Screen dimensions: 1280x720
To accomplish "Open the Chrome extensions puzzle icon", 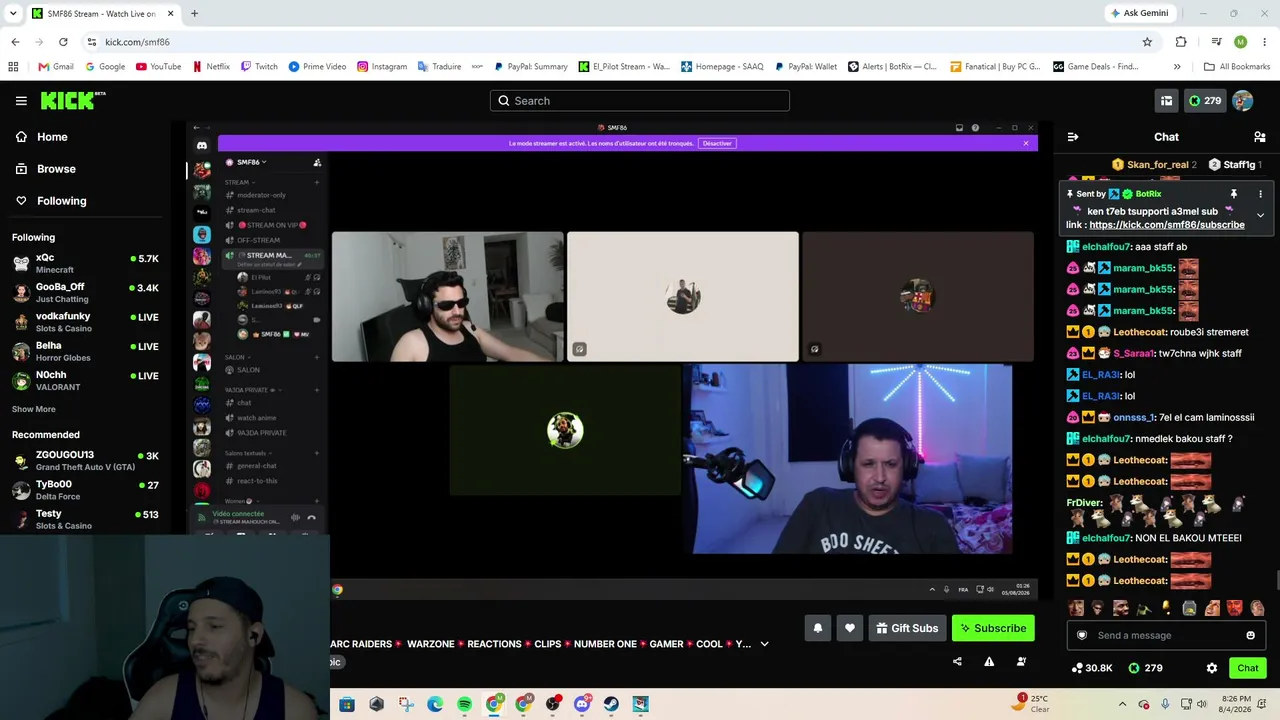I will (x=1181, y=42).
